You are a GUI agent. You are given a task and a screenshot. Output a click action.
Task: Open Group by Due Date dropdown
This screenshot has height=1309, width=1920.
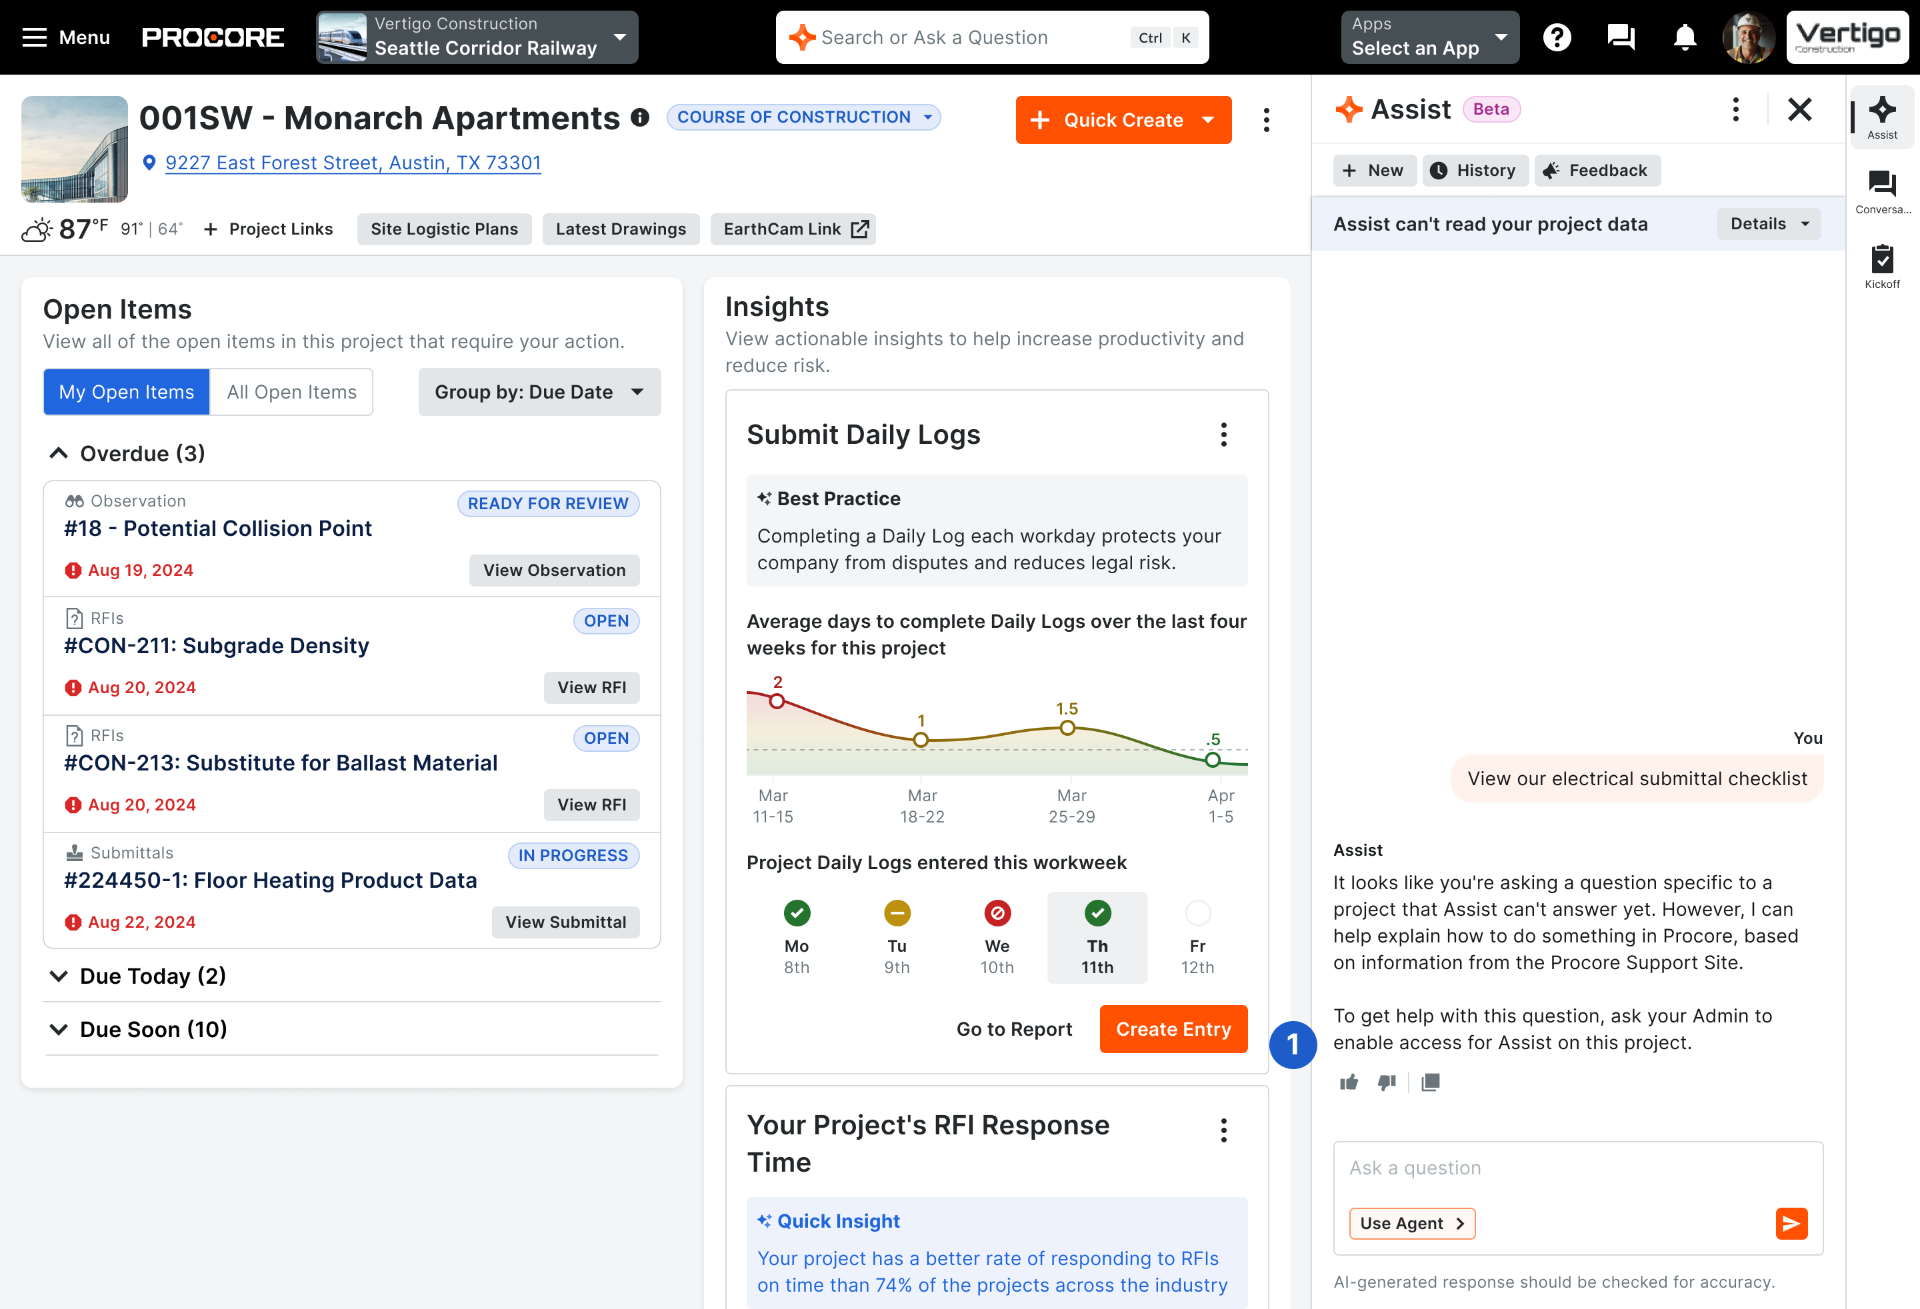click(x=540, y=392)
